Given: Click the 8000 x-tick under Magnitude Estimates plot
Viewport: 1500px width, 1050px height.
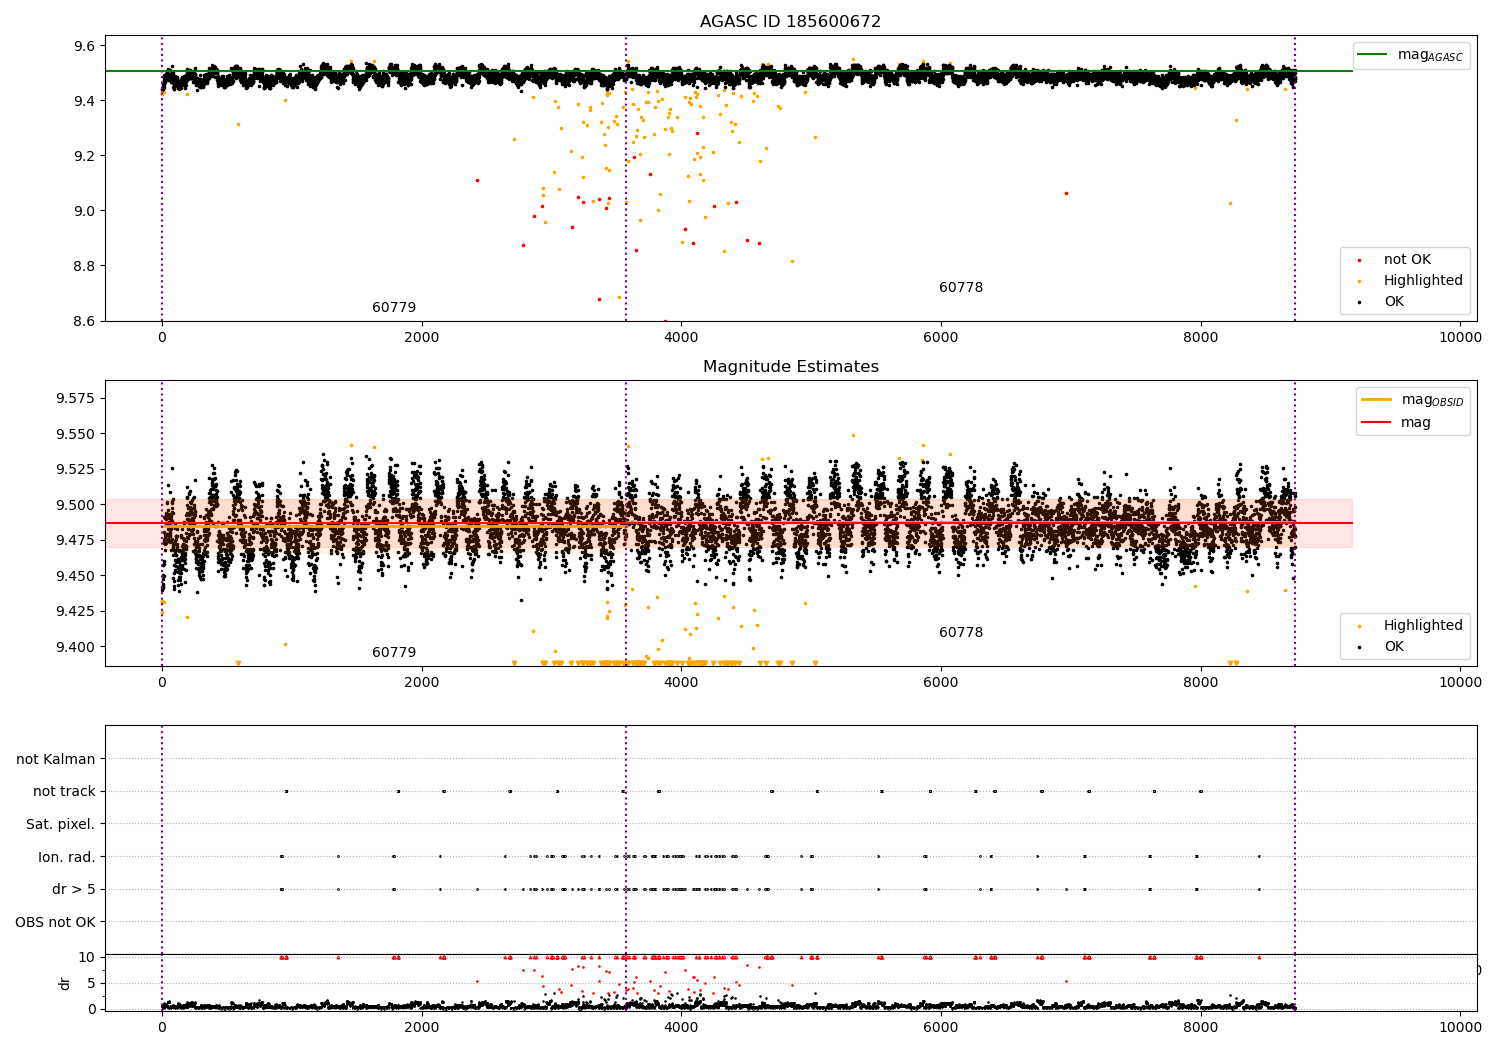Looking at the screenshot, I should 1201,682.
